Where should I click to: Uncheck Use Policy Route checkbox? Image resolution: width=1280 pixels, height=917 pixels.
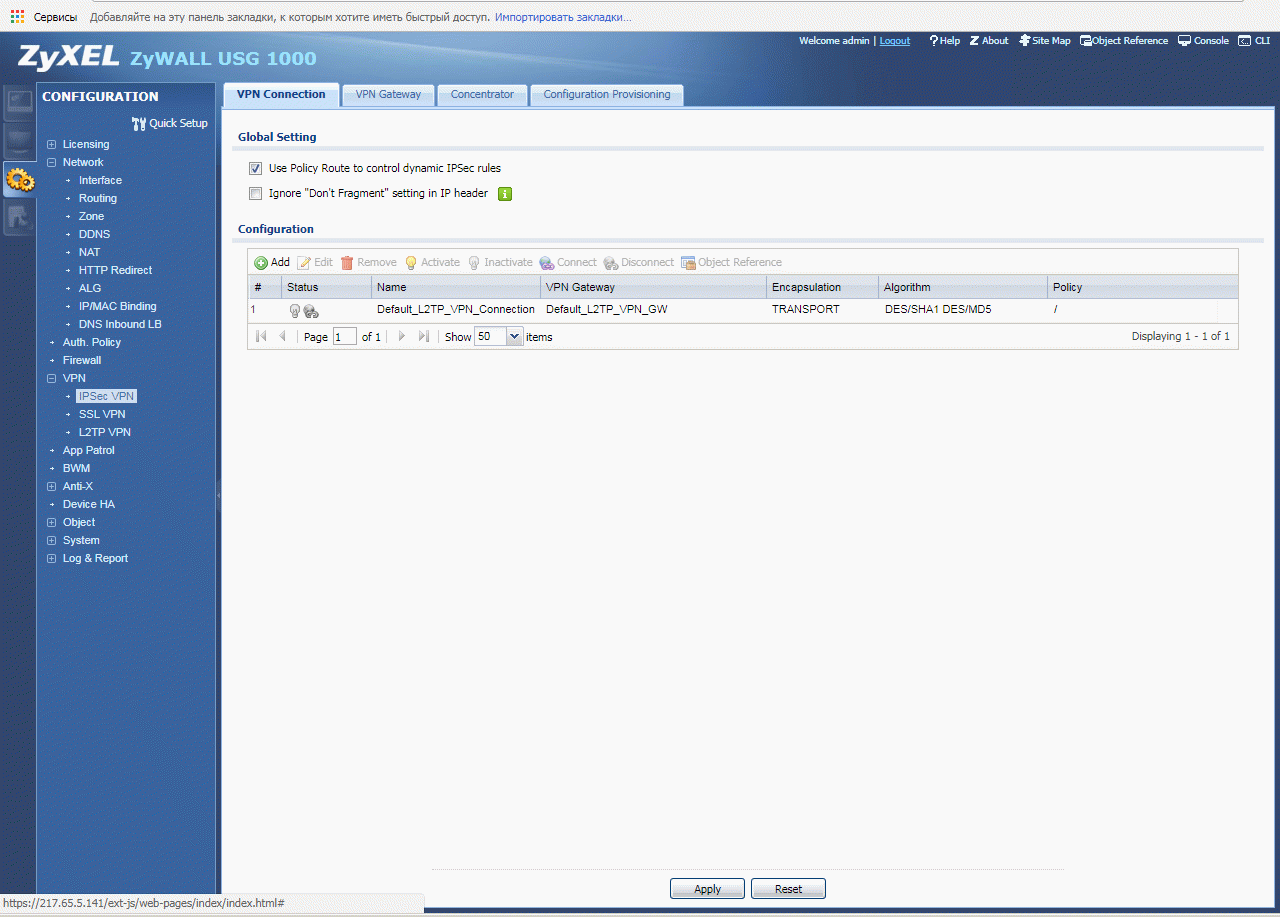tap(255, 168)
